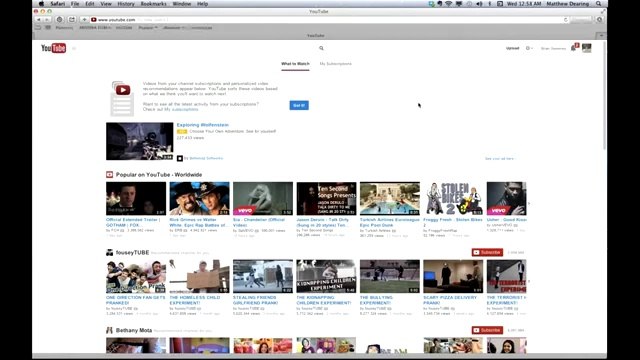Open the Help menu
Viewport: 640px width, 360px height.
coord(202,4)
